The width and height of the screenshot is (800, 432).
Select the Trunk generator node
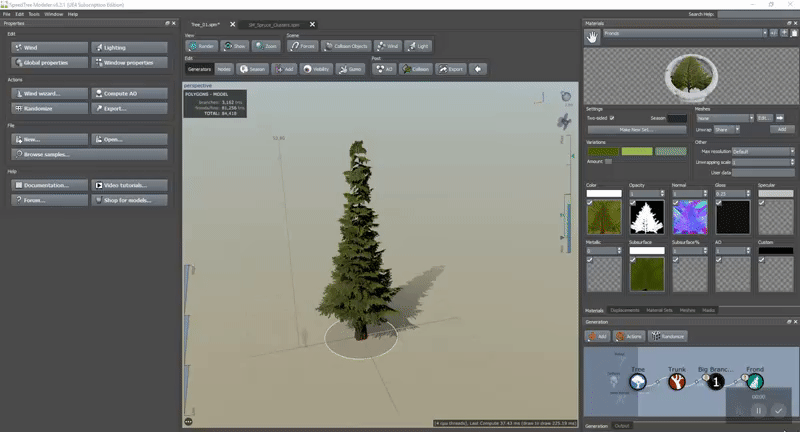[676, 381]
